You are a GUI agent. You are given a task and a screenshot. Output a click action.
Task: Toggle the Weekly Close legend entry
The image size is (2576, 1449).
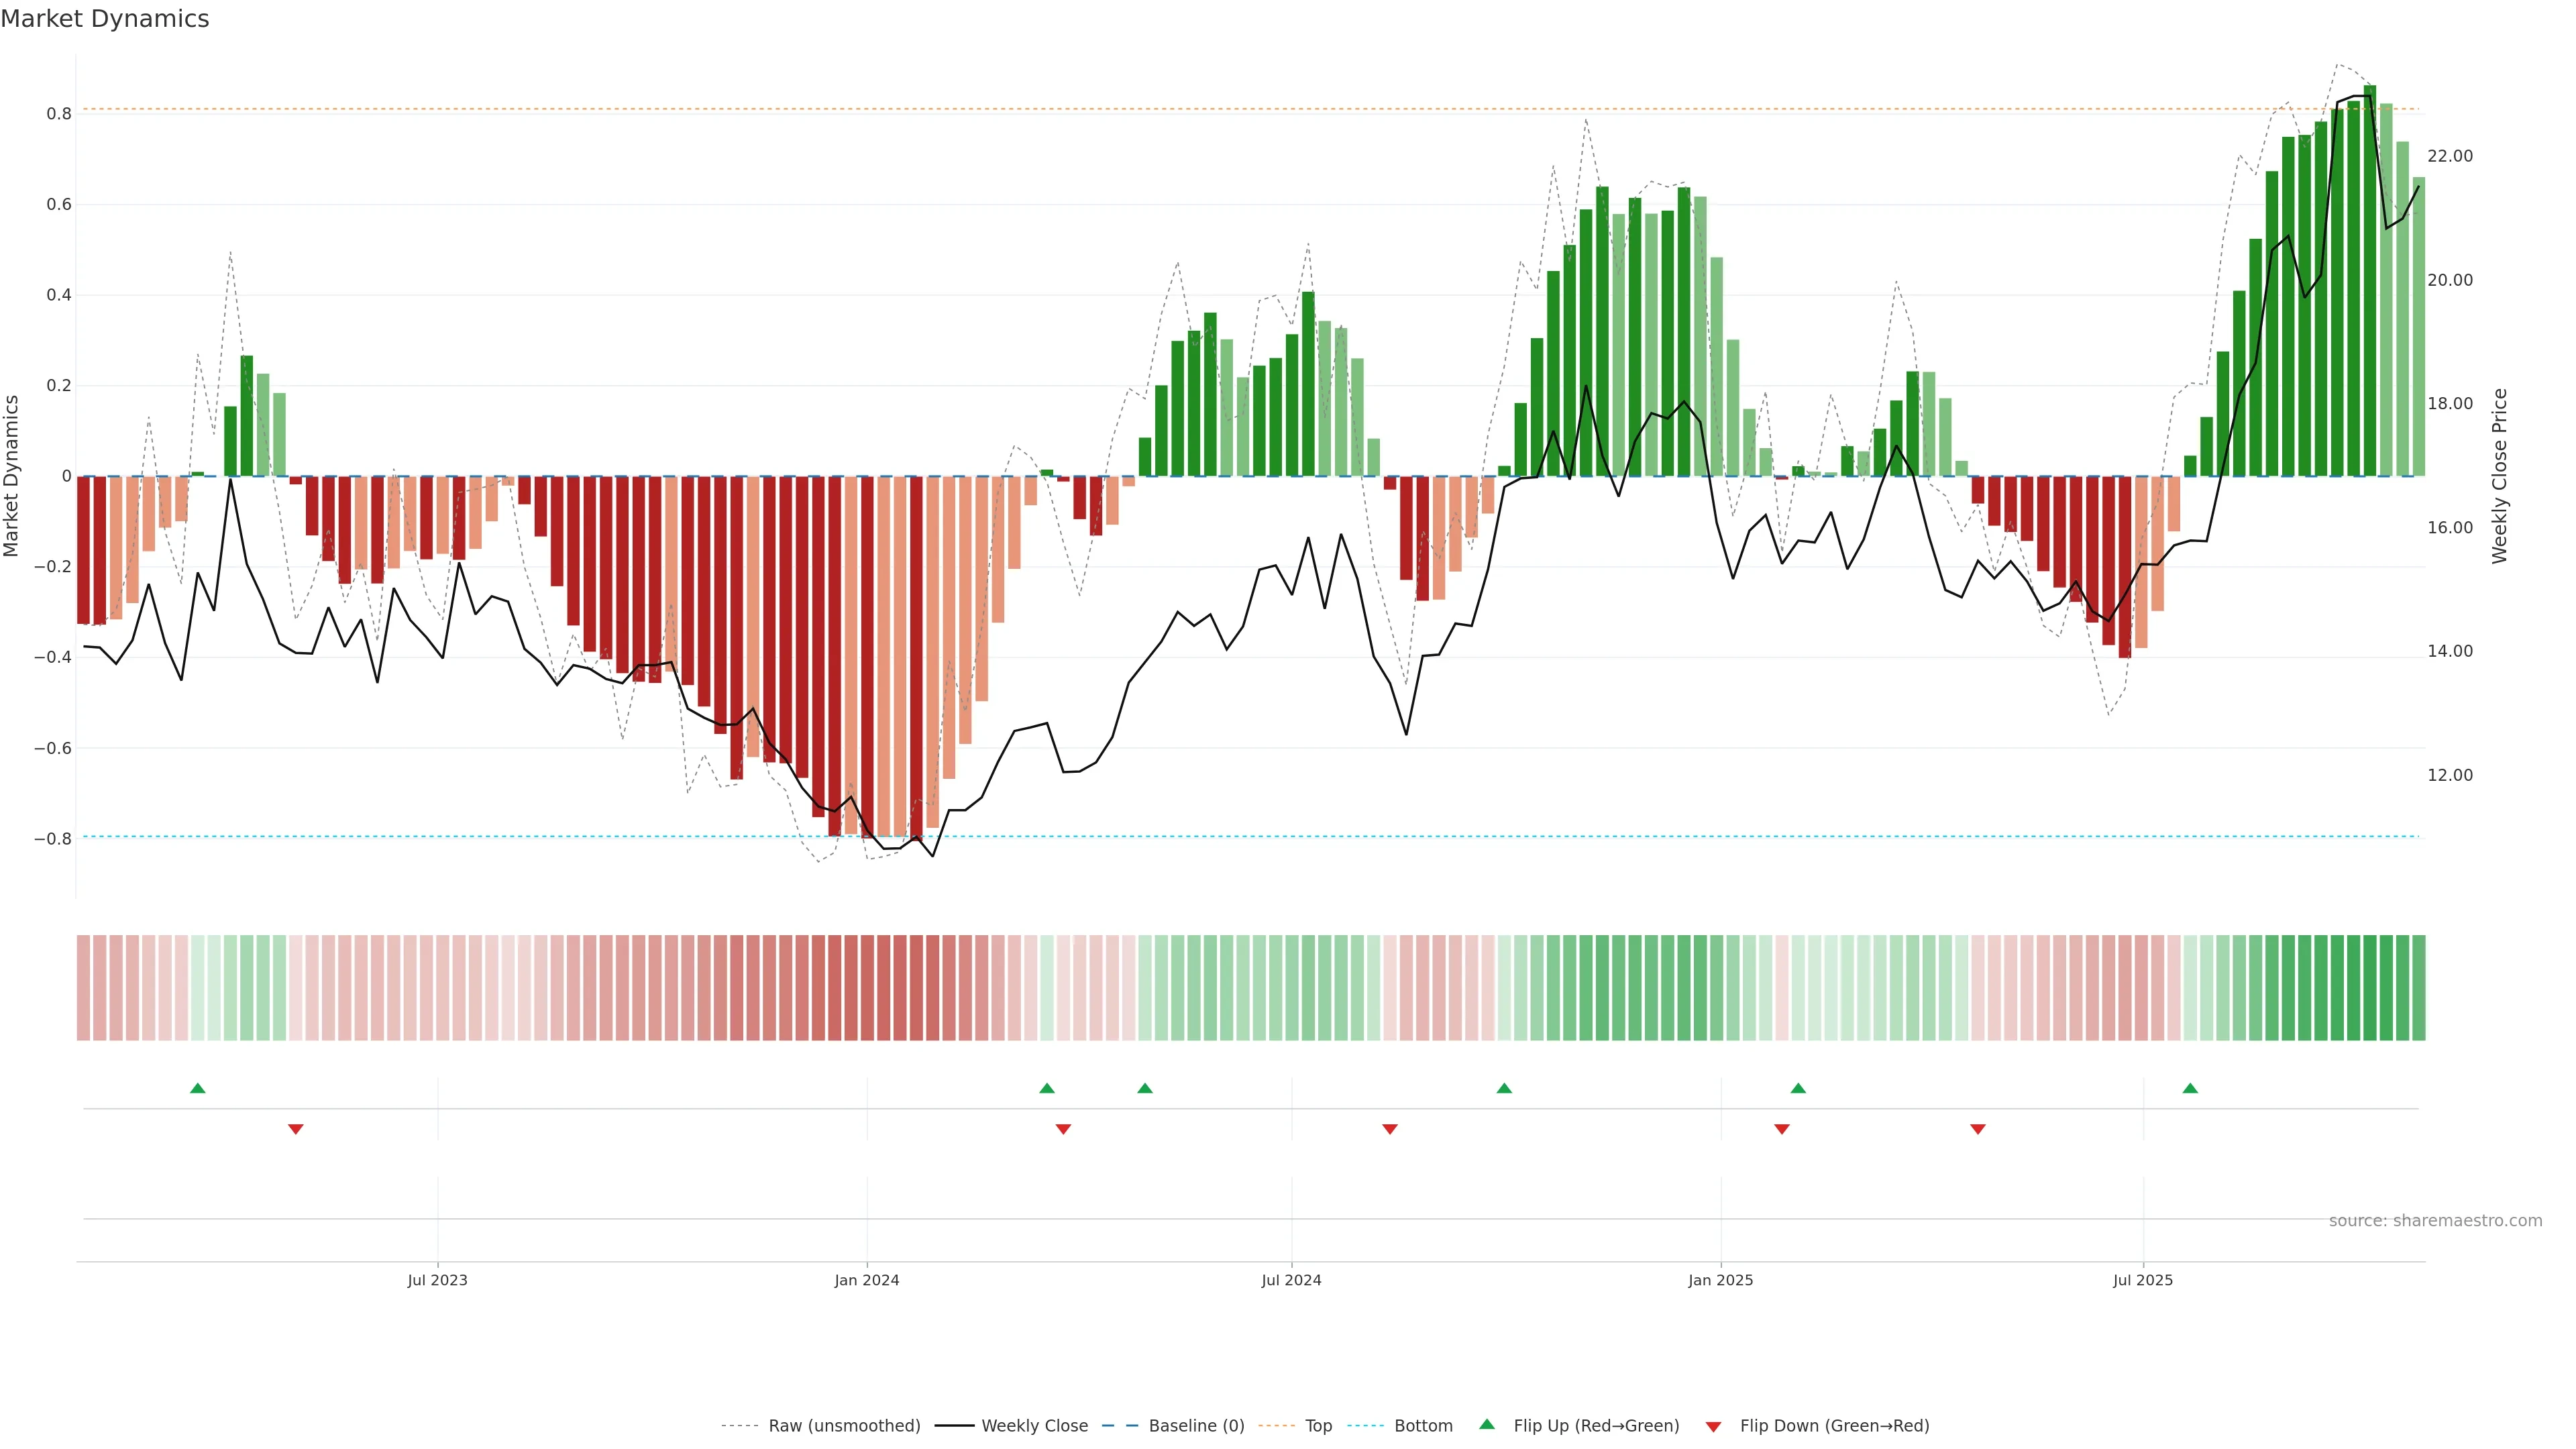(x=1034, y=1426)
